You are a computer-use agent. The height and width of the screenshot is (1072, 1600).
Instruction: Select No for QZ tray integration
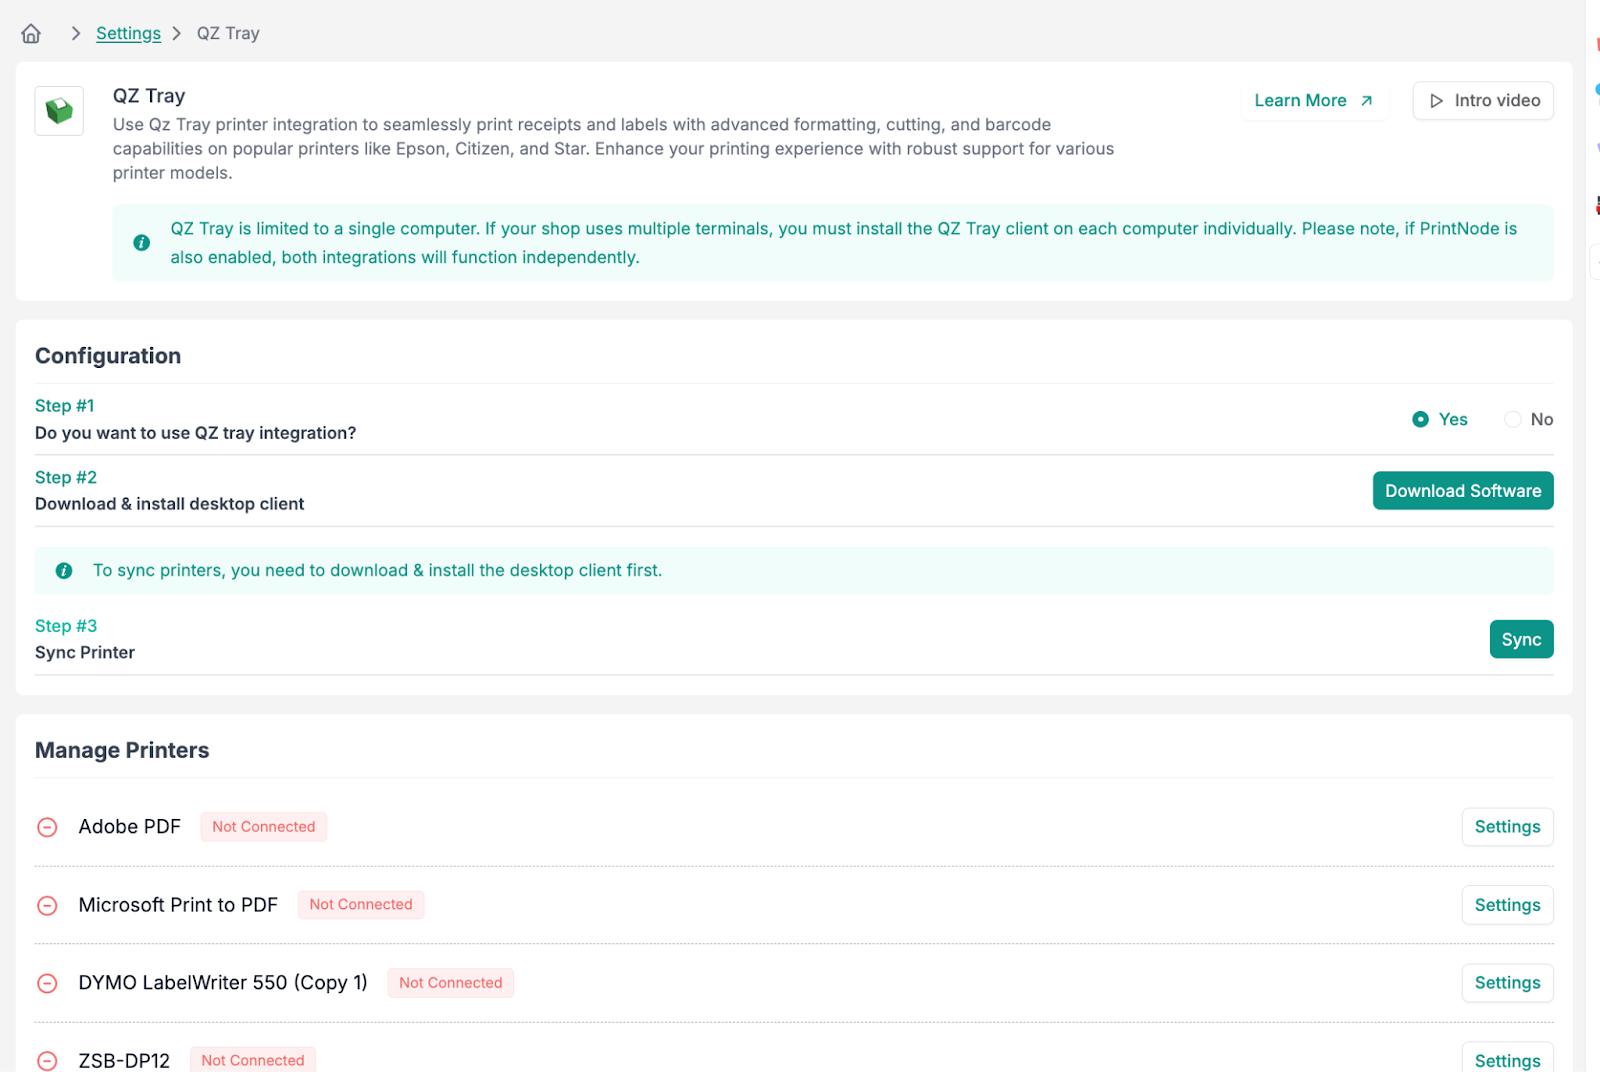[1529, 419]
